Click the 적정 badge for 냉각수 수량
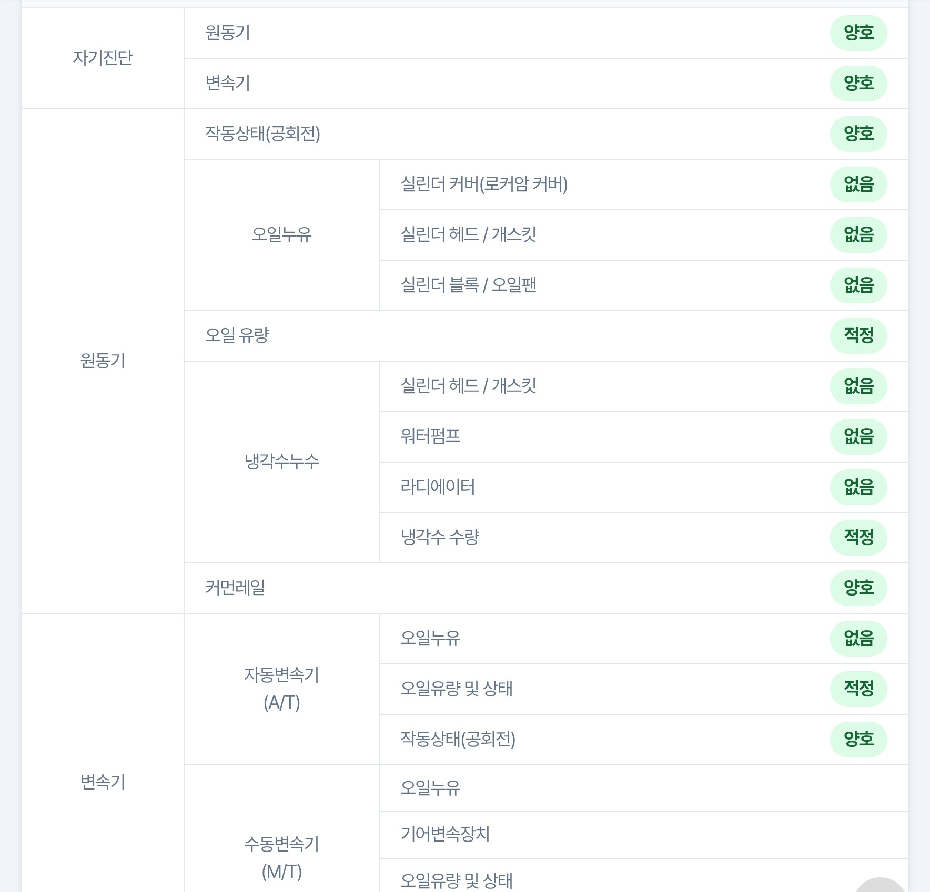 858,538
